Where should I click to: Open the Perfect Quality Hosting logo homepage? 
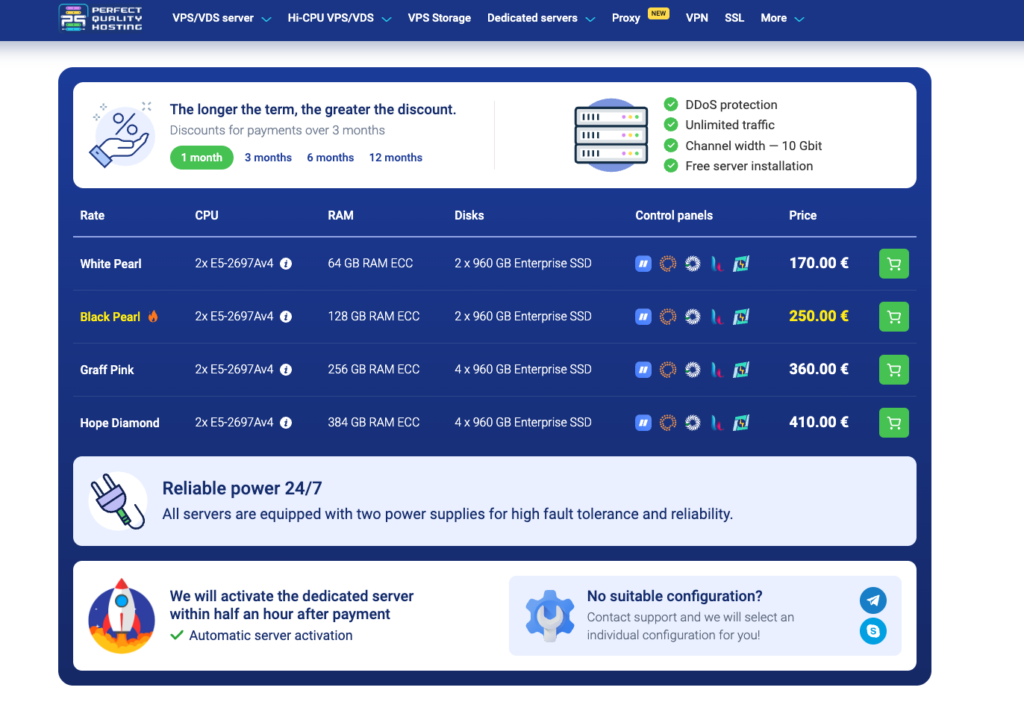click(100, 18)
